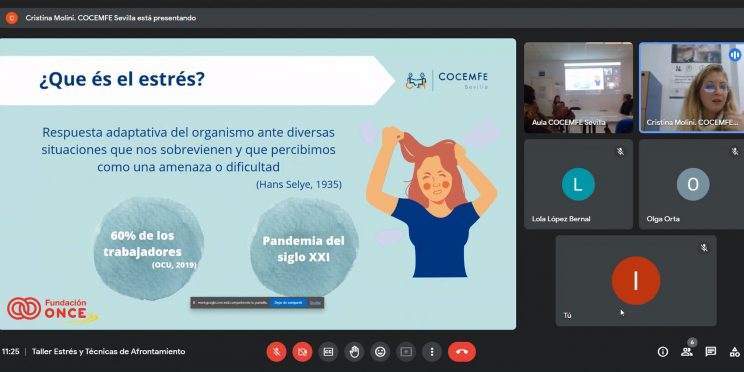
Task: Click muted mic icon on Tú tile
Action: (x=704, y=248)
